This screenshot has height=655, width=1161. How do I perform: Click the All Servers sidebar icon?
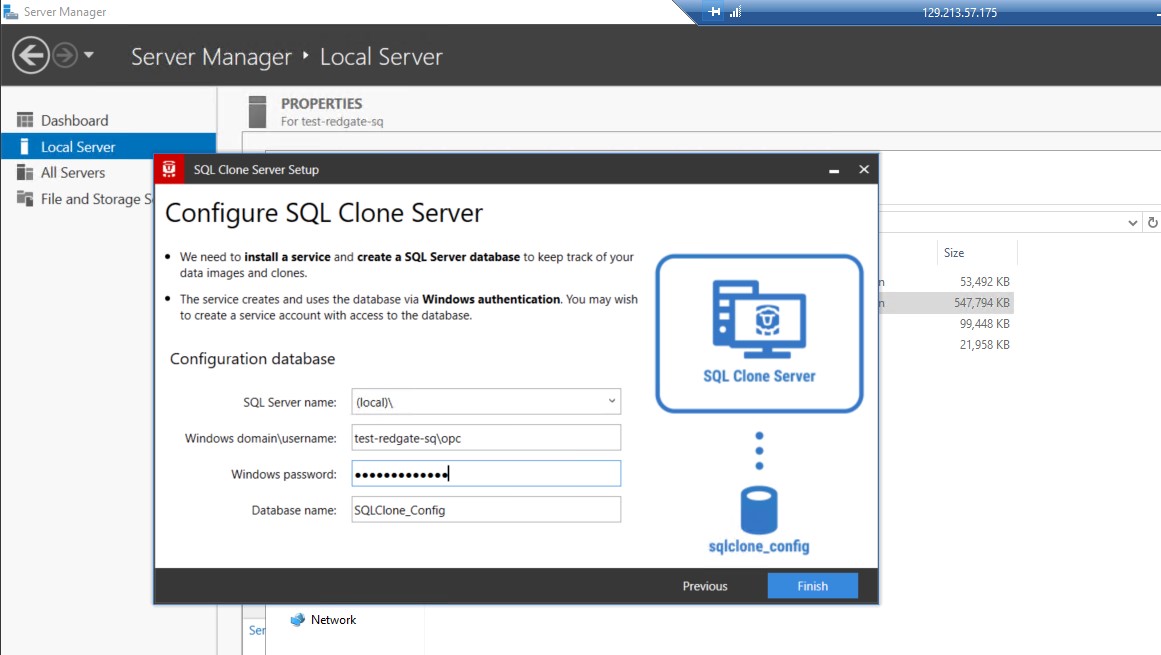[25, 172]
